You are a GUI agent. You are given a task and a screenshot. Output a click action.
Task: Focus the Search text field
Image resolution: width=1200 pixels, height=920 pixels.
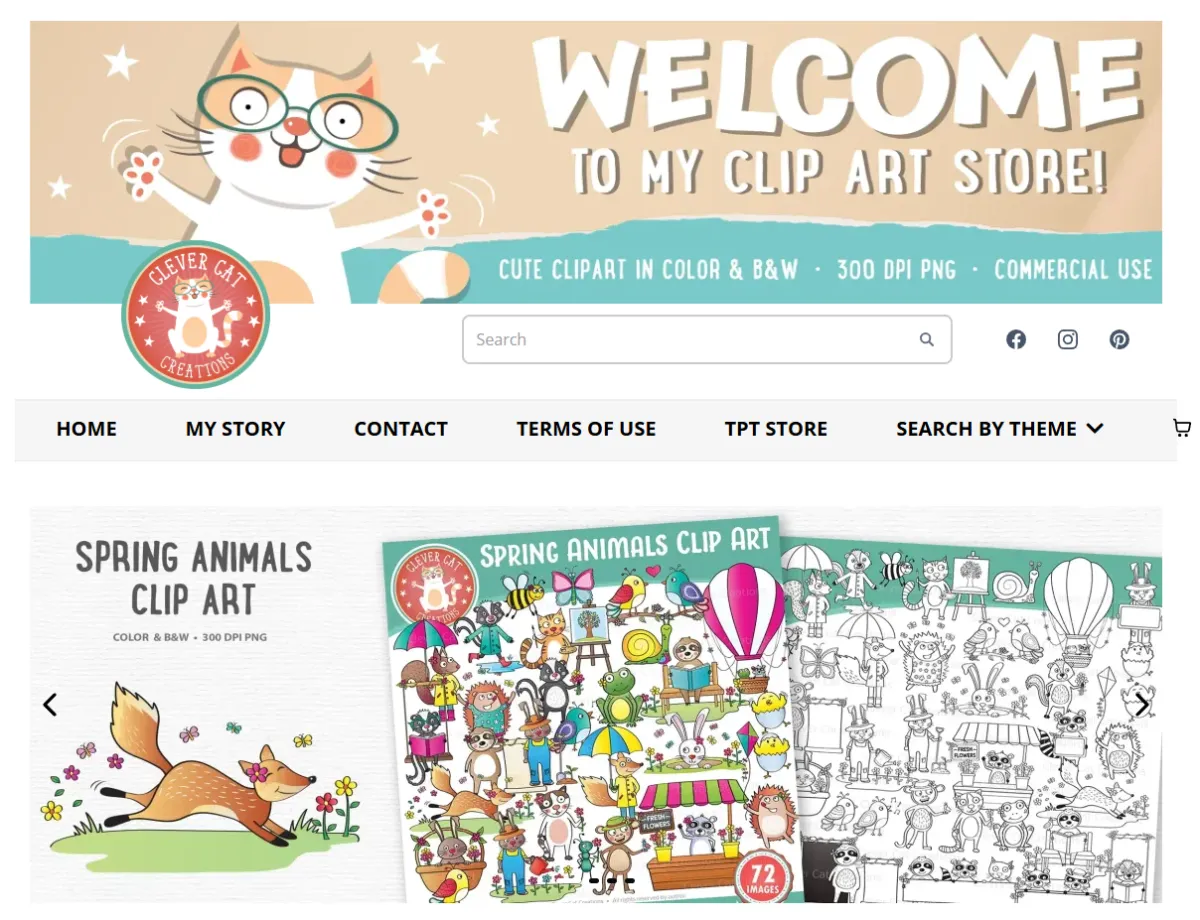pyautogui.click(x=707, y=340)
